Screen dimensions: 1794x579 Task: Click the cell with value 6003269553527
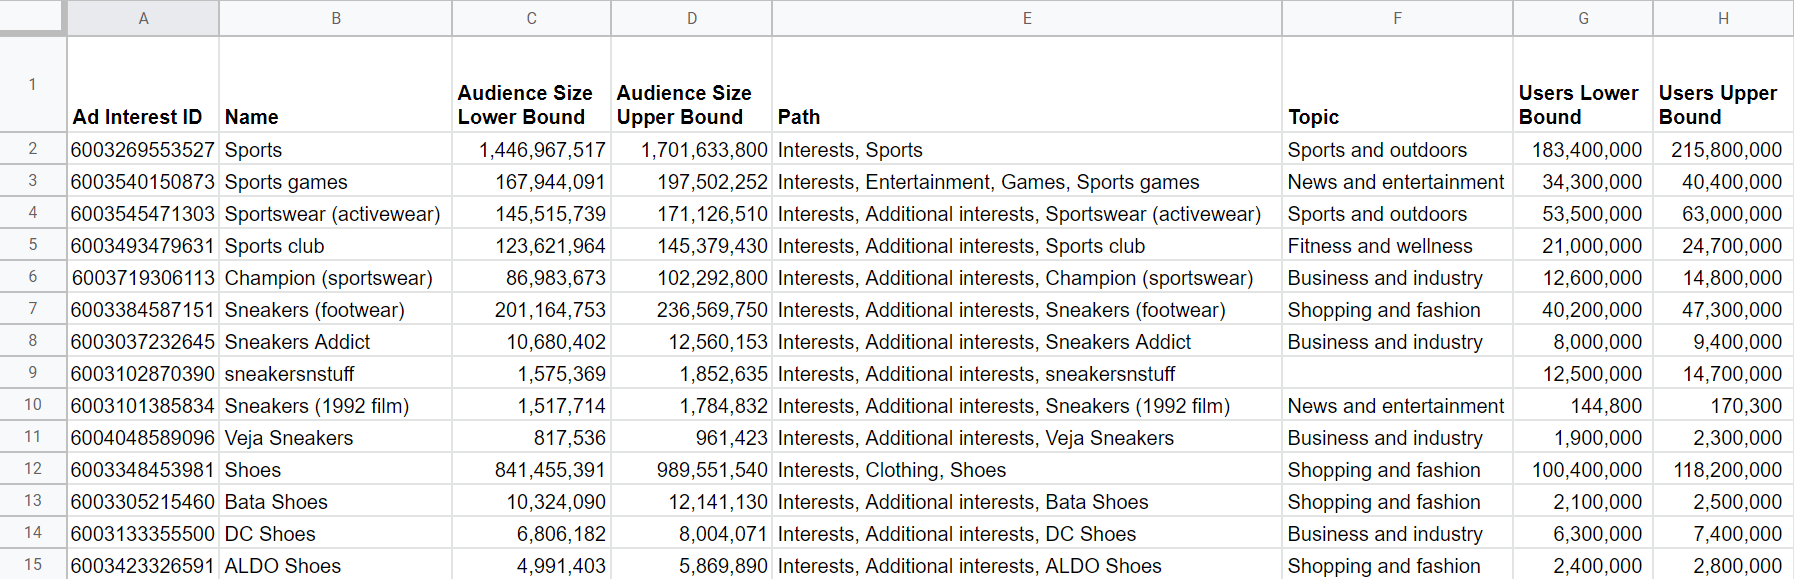[x=143, y=148]
